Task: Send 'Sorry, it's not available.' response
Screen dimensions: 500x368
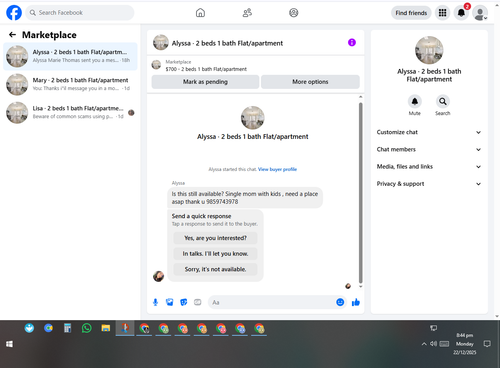Action: click(215, 269)
